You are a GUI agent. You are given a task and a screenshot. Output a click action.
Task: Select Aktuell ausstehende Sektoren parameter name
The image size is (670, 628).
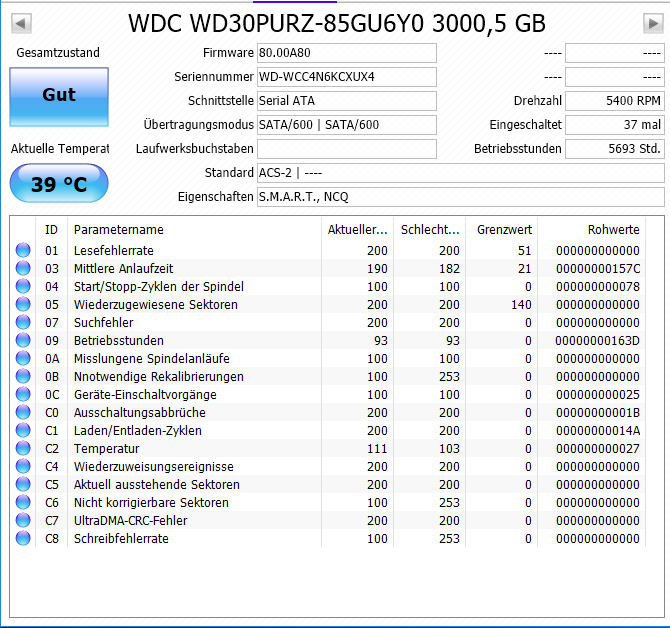pyautogui.click(x=156, y=484)
